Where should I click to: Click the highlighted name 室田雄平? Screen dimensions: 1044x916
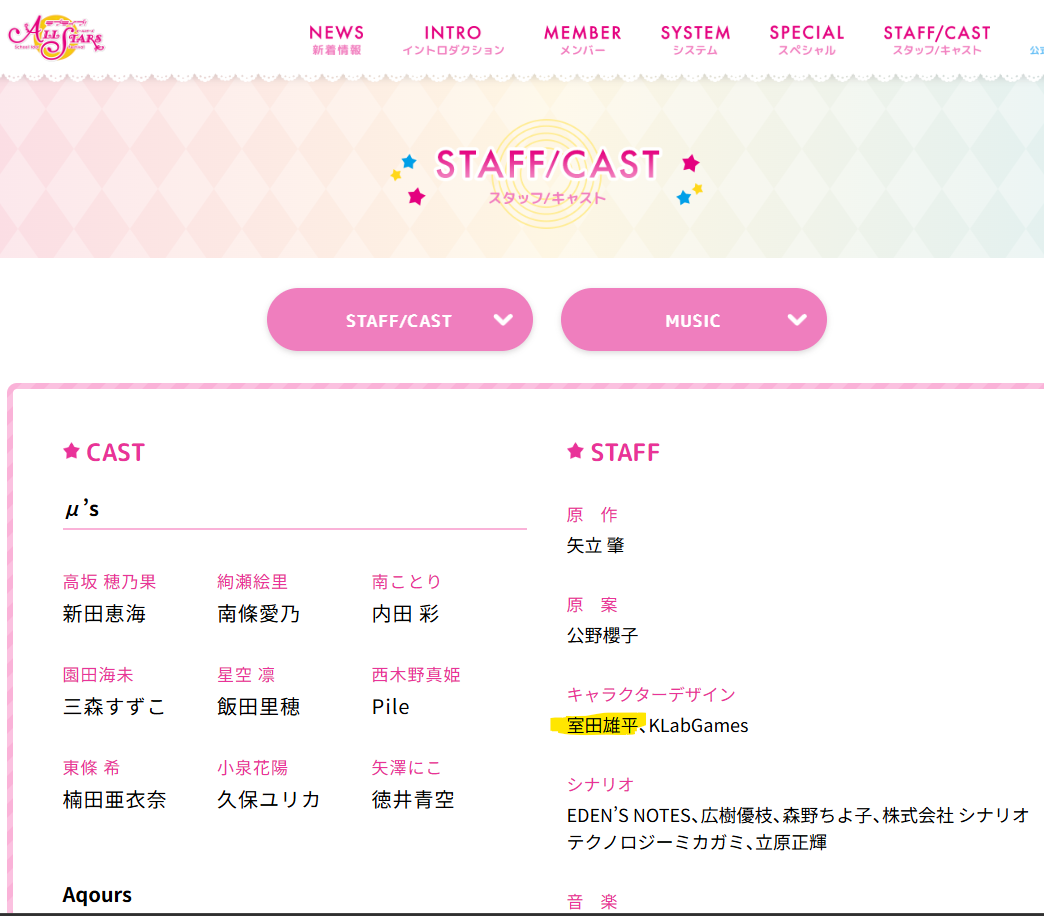pos(602,726)
